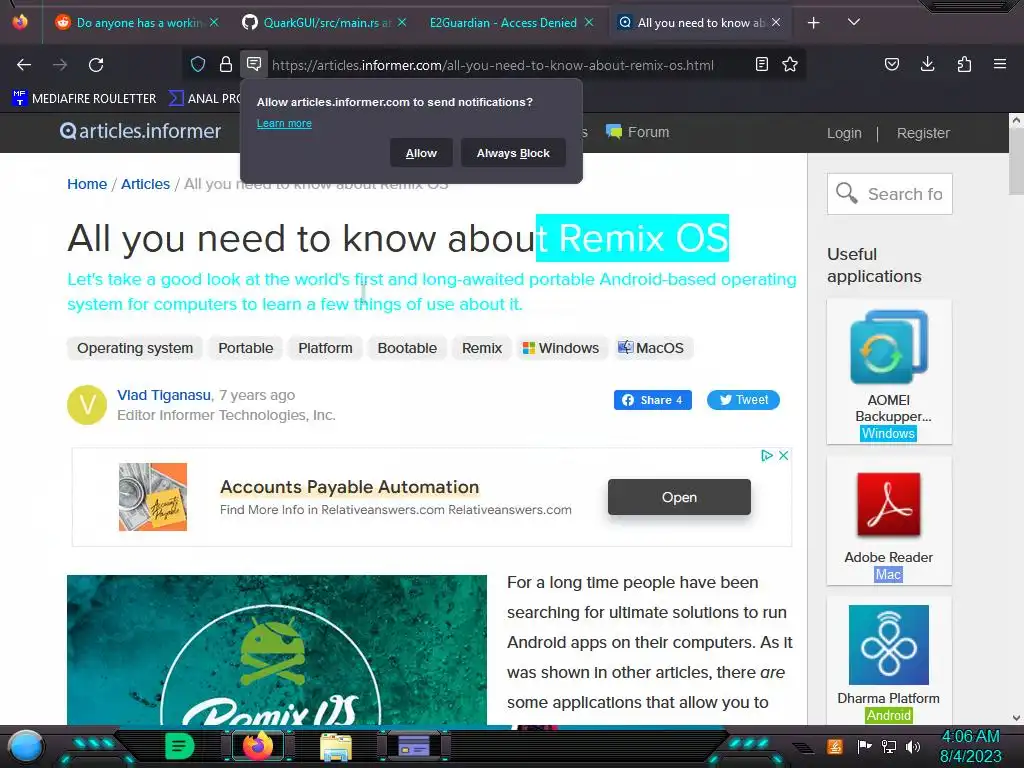The width and height of the screenshot is (1024, 768).
Task: Select the Windows tag
Action: 561,348
